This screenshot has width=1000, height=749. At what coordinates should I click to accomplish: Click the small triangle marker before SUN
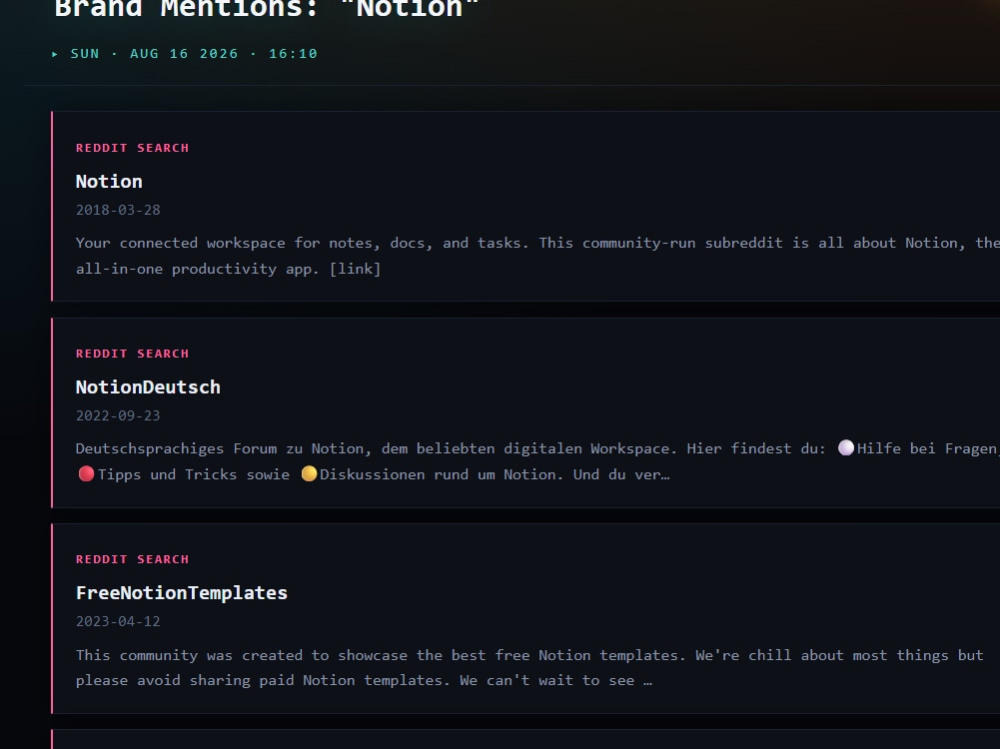point(55,54)
